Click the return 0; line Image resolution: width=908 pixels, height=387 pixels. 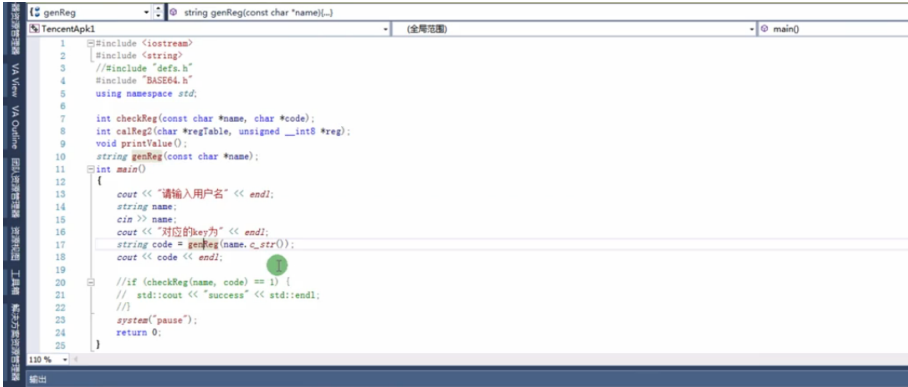pyautogui.click(x=139, y=333)
